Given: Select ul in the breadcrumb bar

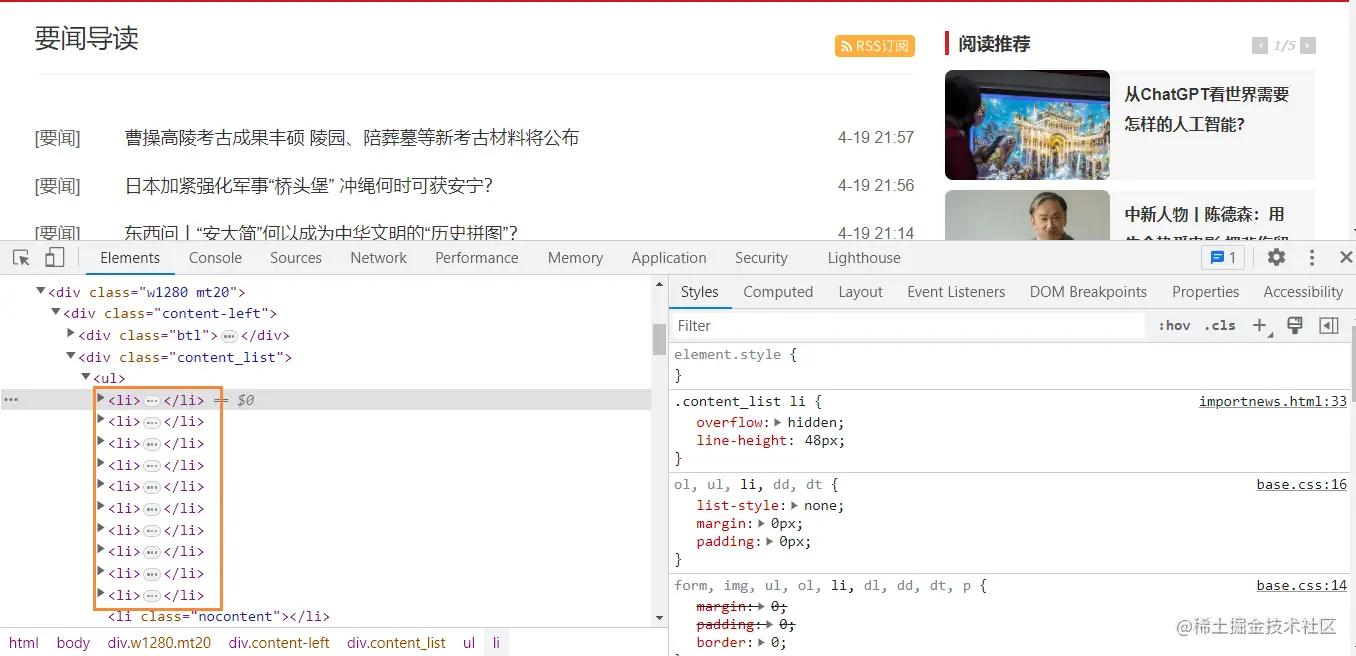Looking at the screenshot, I should pyautogui.click(x=469, y=642).
